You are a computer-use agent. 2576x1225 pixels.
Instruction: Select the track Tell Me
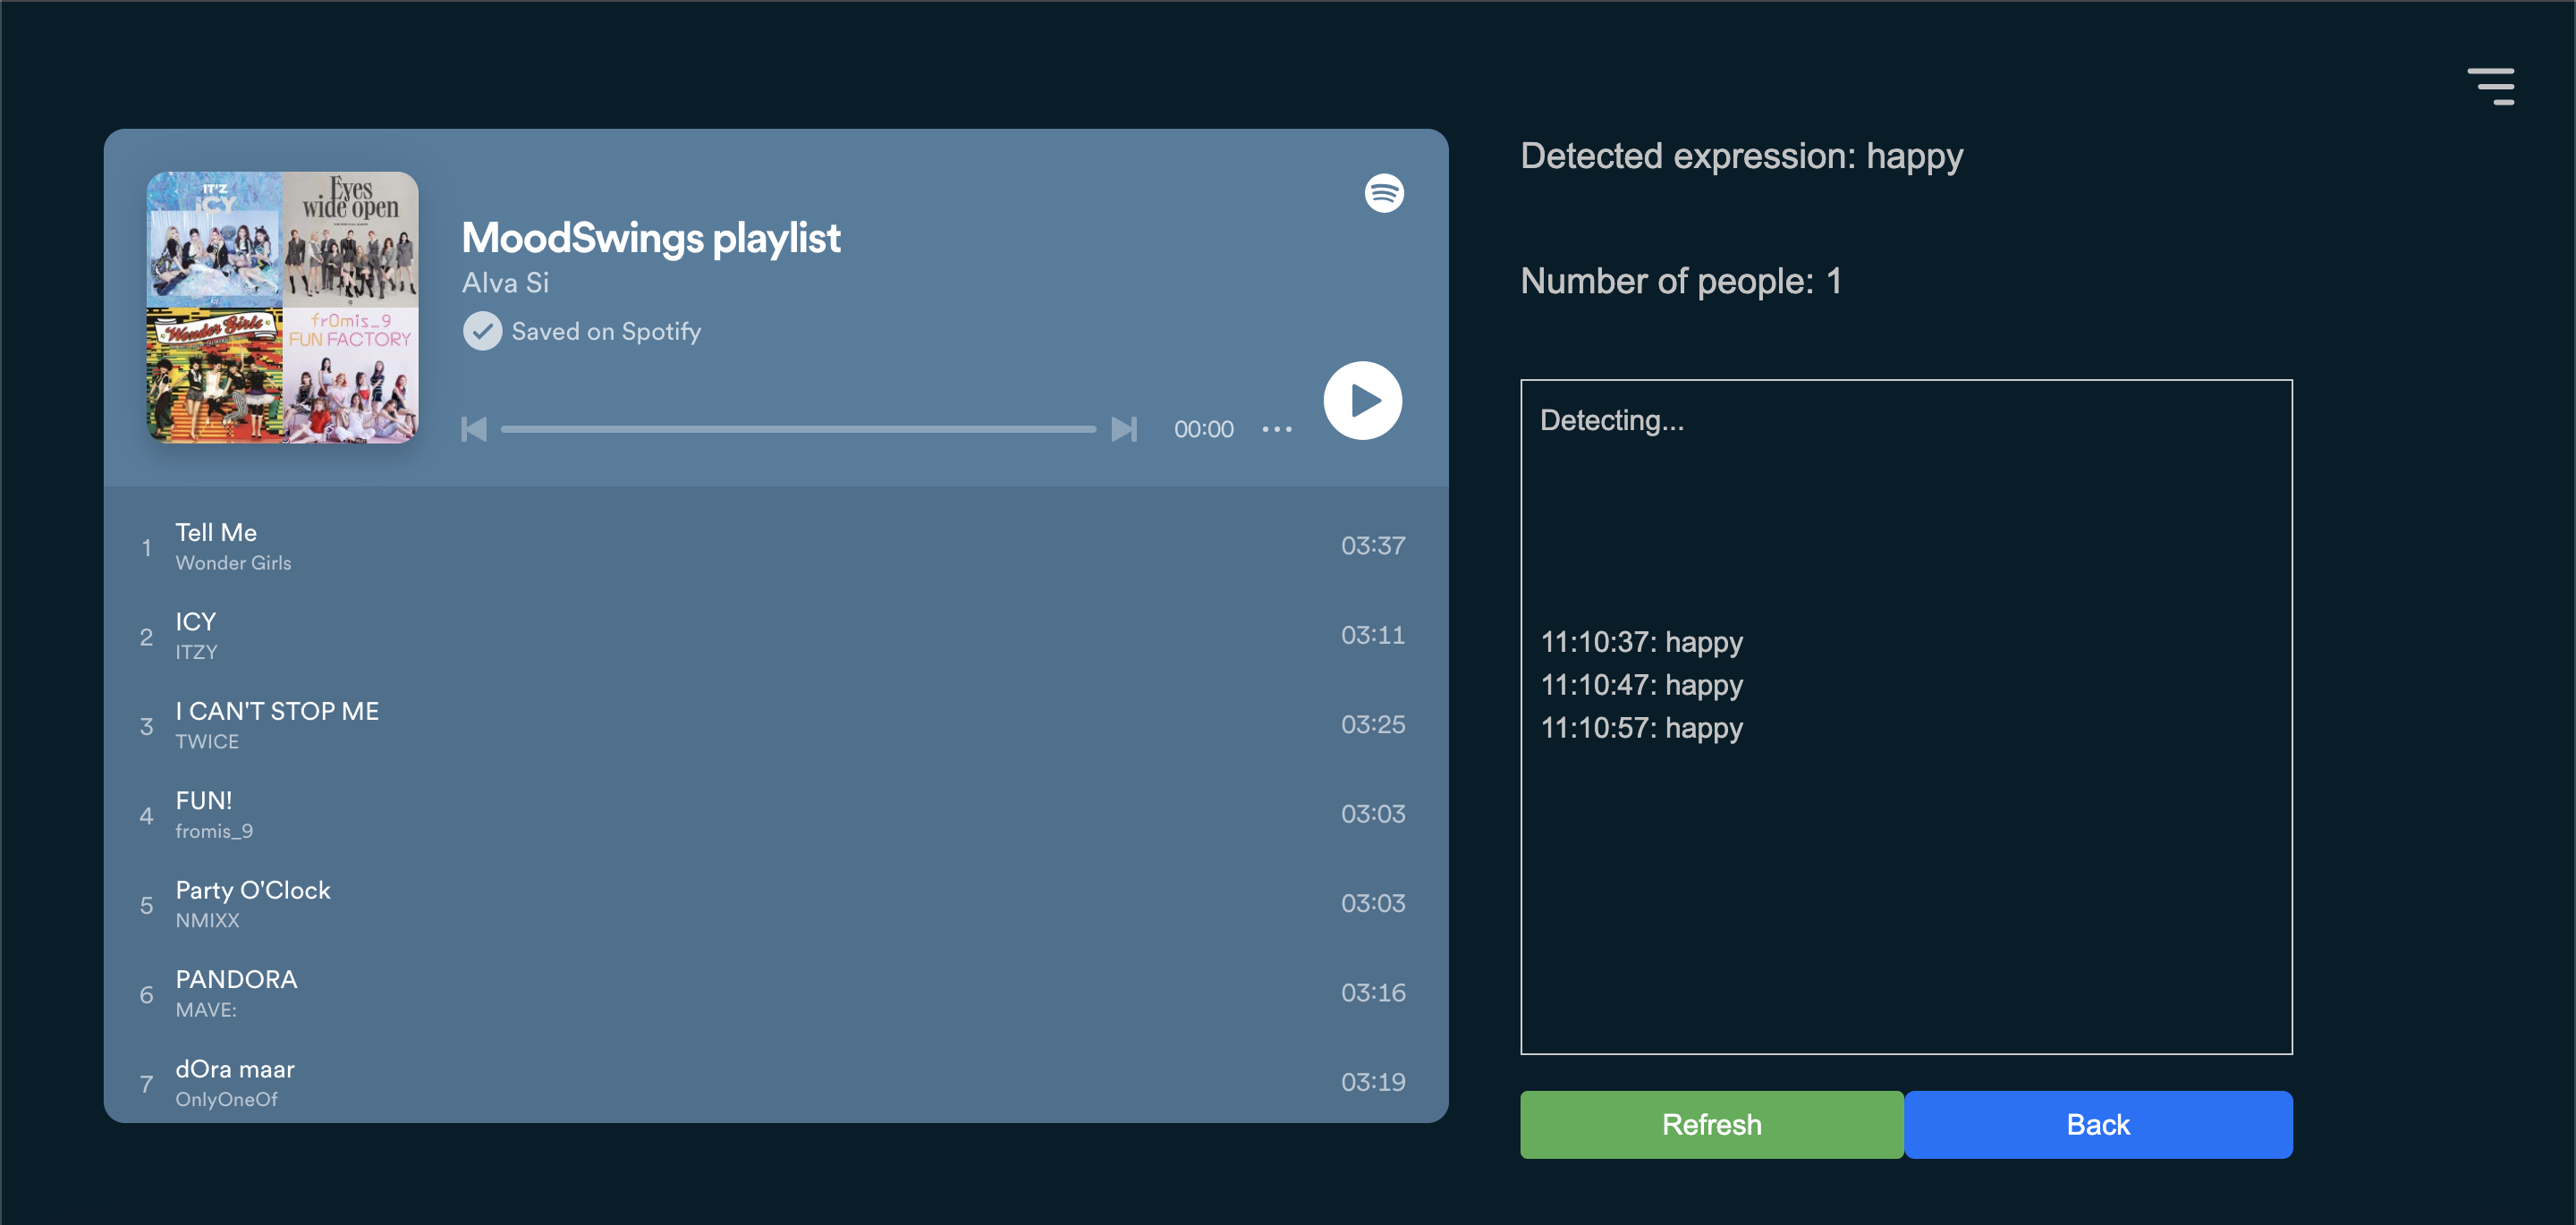click(x=216, y=532)
